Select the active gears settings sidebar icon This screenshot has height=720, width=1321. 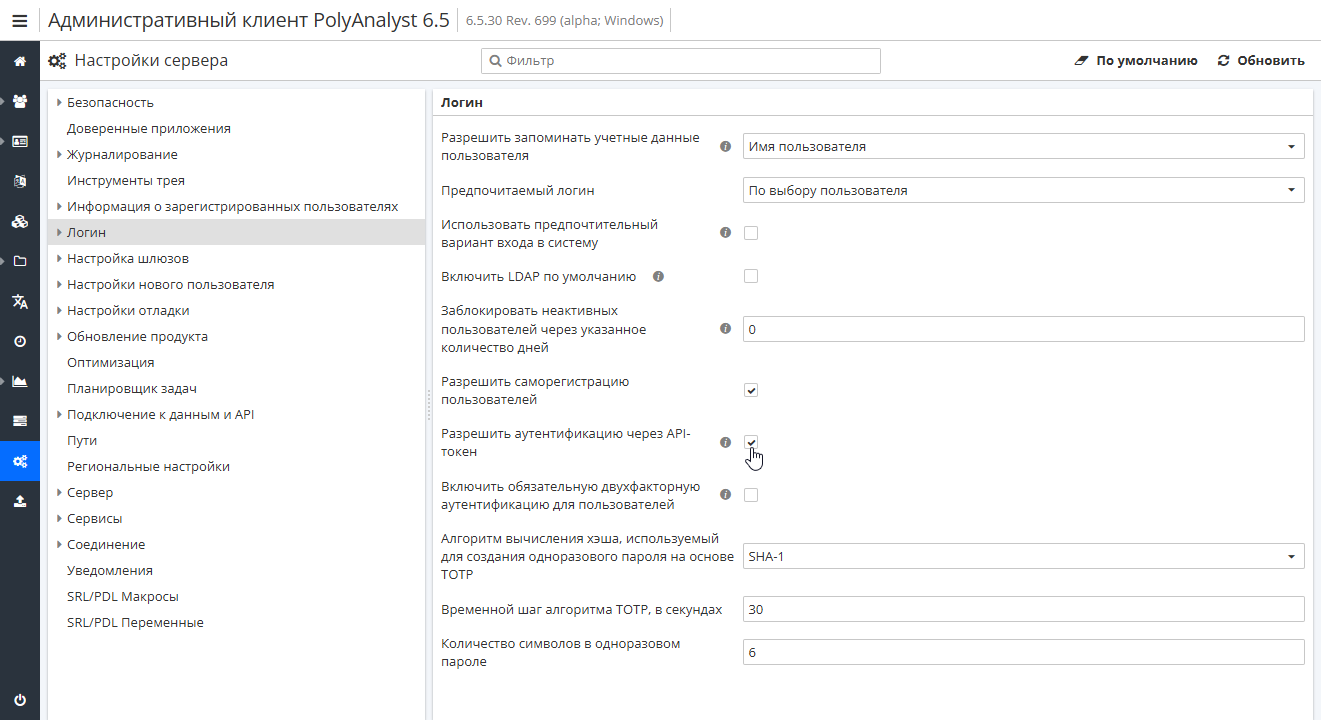pos(20,460)
